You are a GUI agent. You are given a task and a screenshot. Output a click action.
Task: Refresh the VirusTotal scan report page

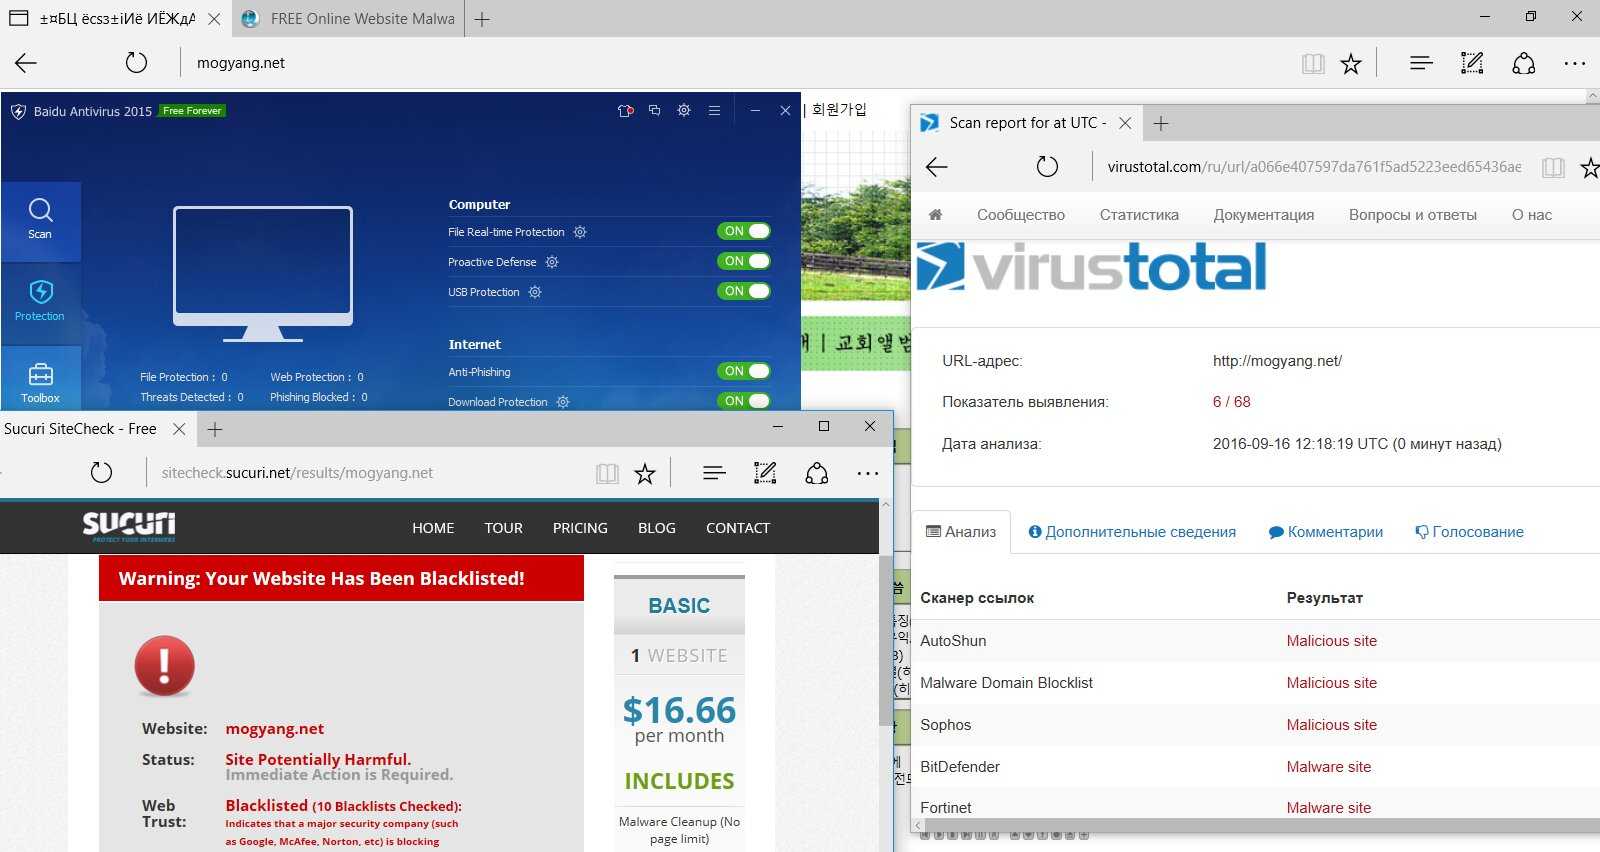(x=1047, y=167)
